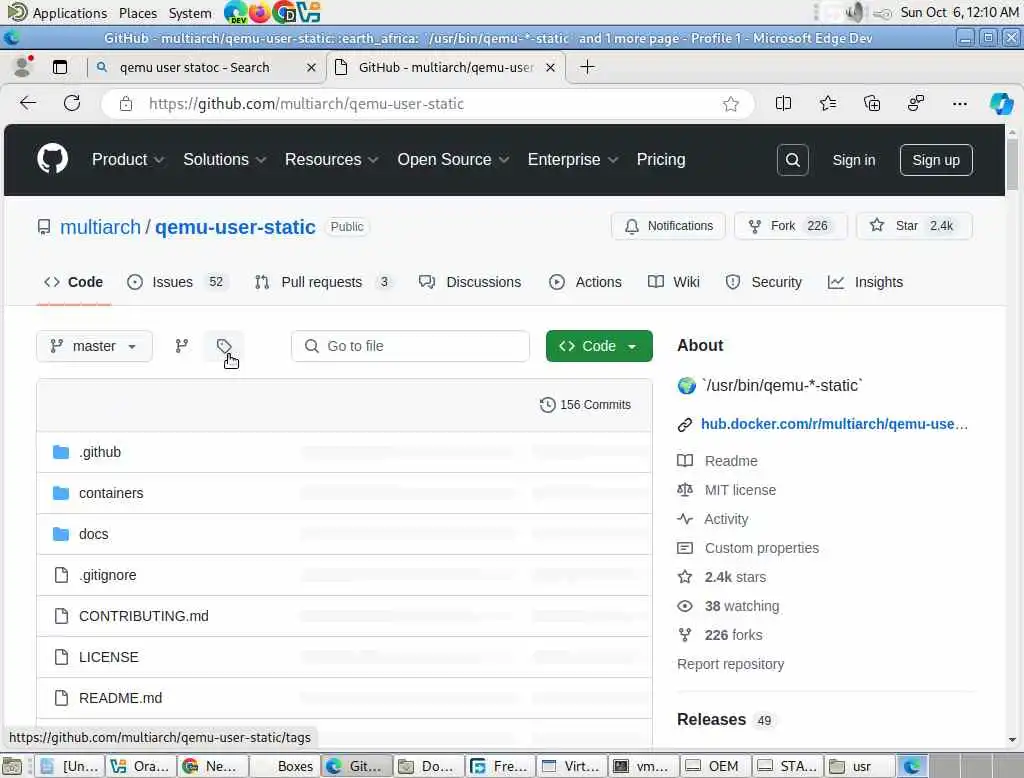Open the Insights tab
1024x778 pixels.
click(865, 282)
